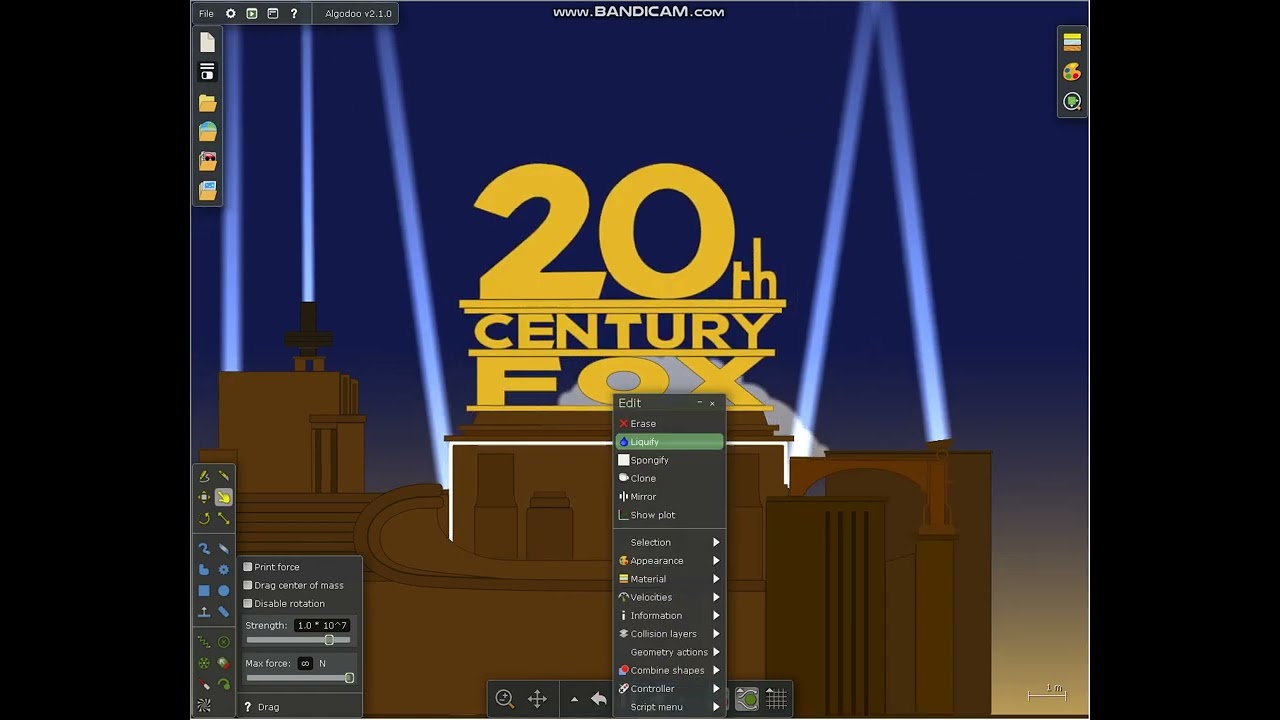Choose Mirror in the Edit menu
This screenshot has height=720, width=1280.
669,496
